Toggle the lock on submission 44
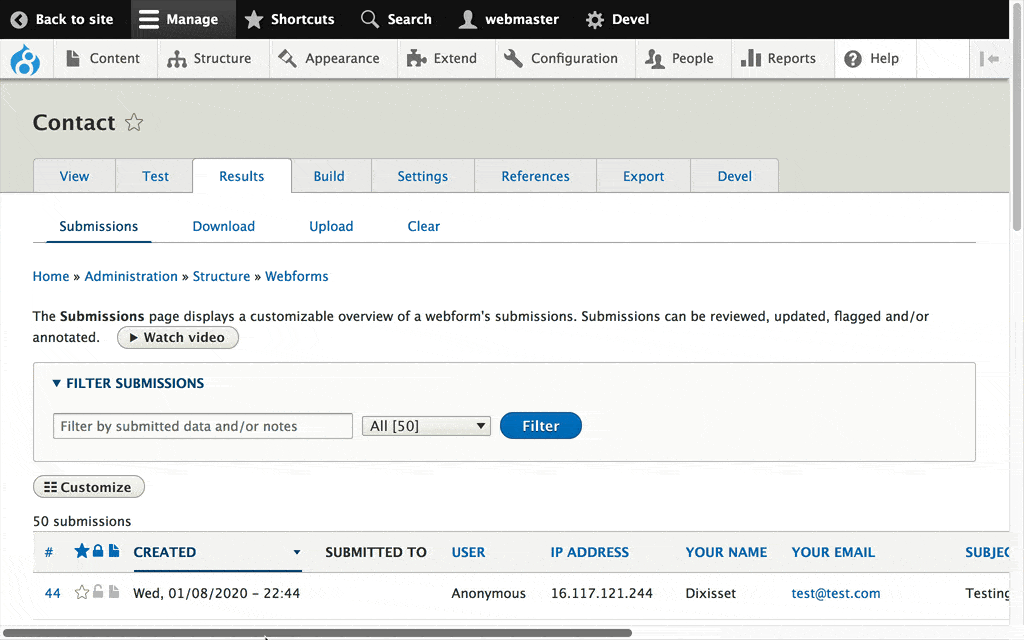Viewport: 1024px width, 640px height. coord(98,592)
